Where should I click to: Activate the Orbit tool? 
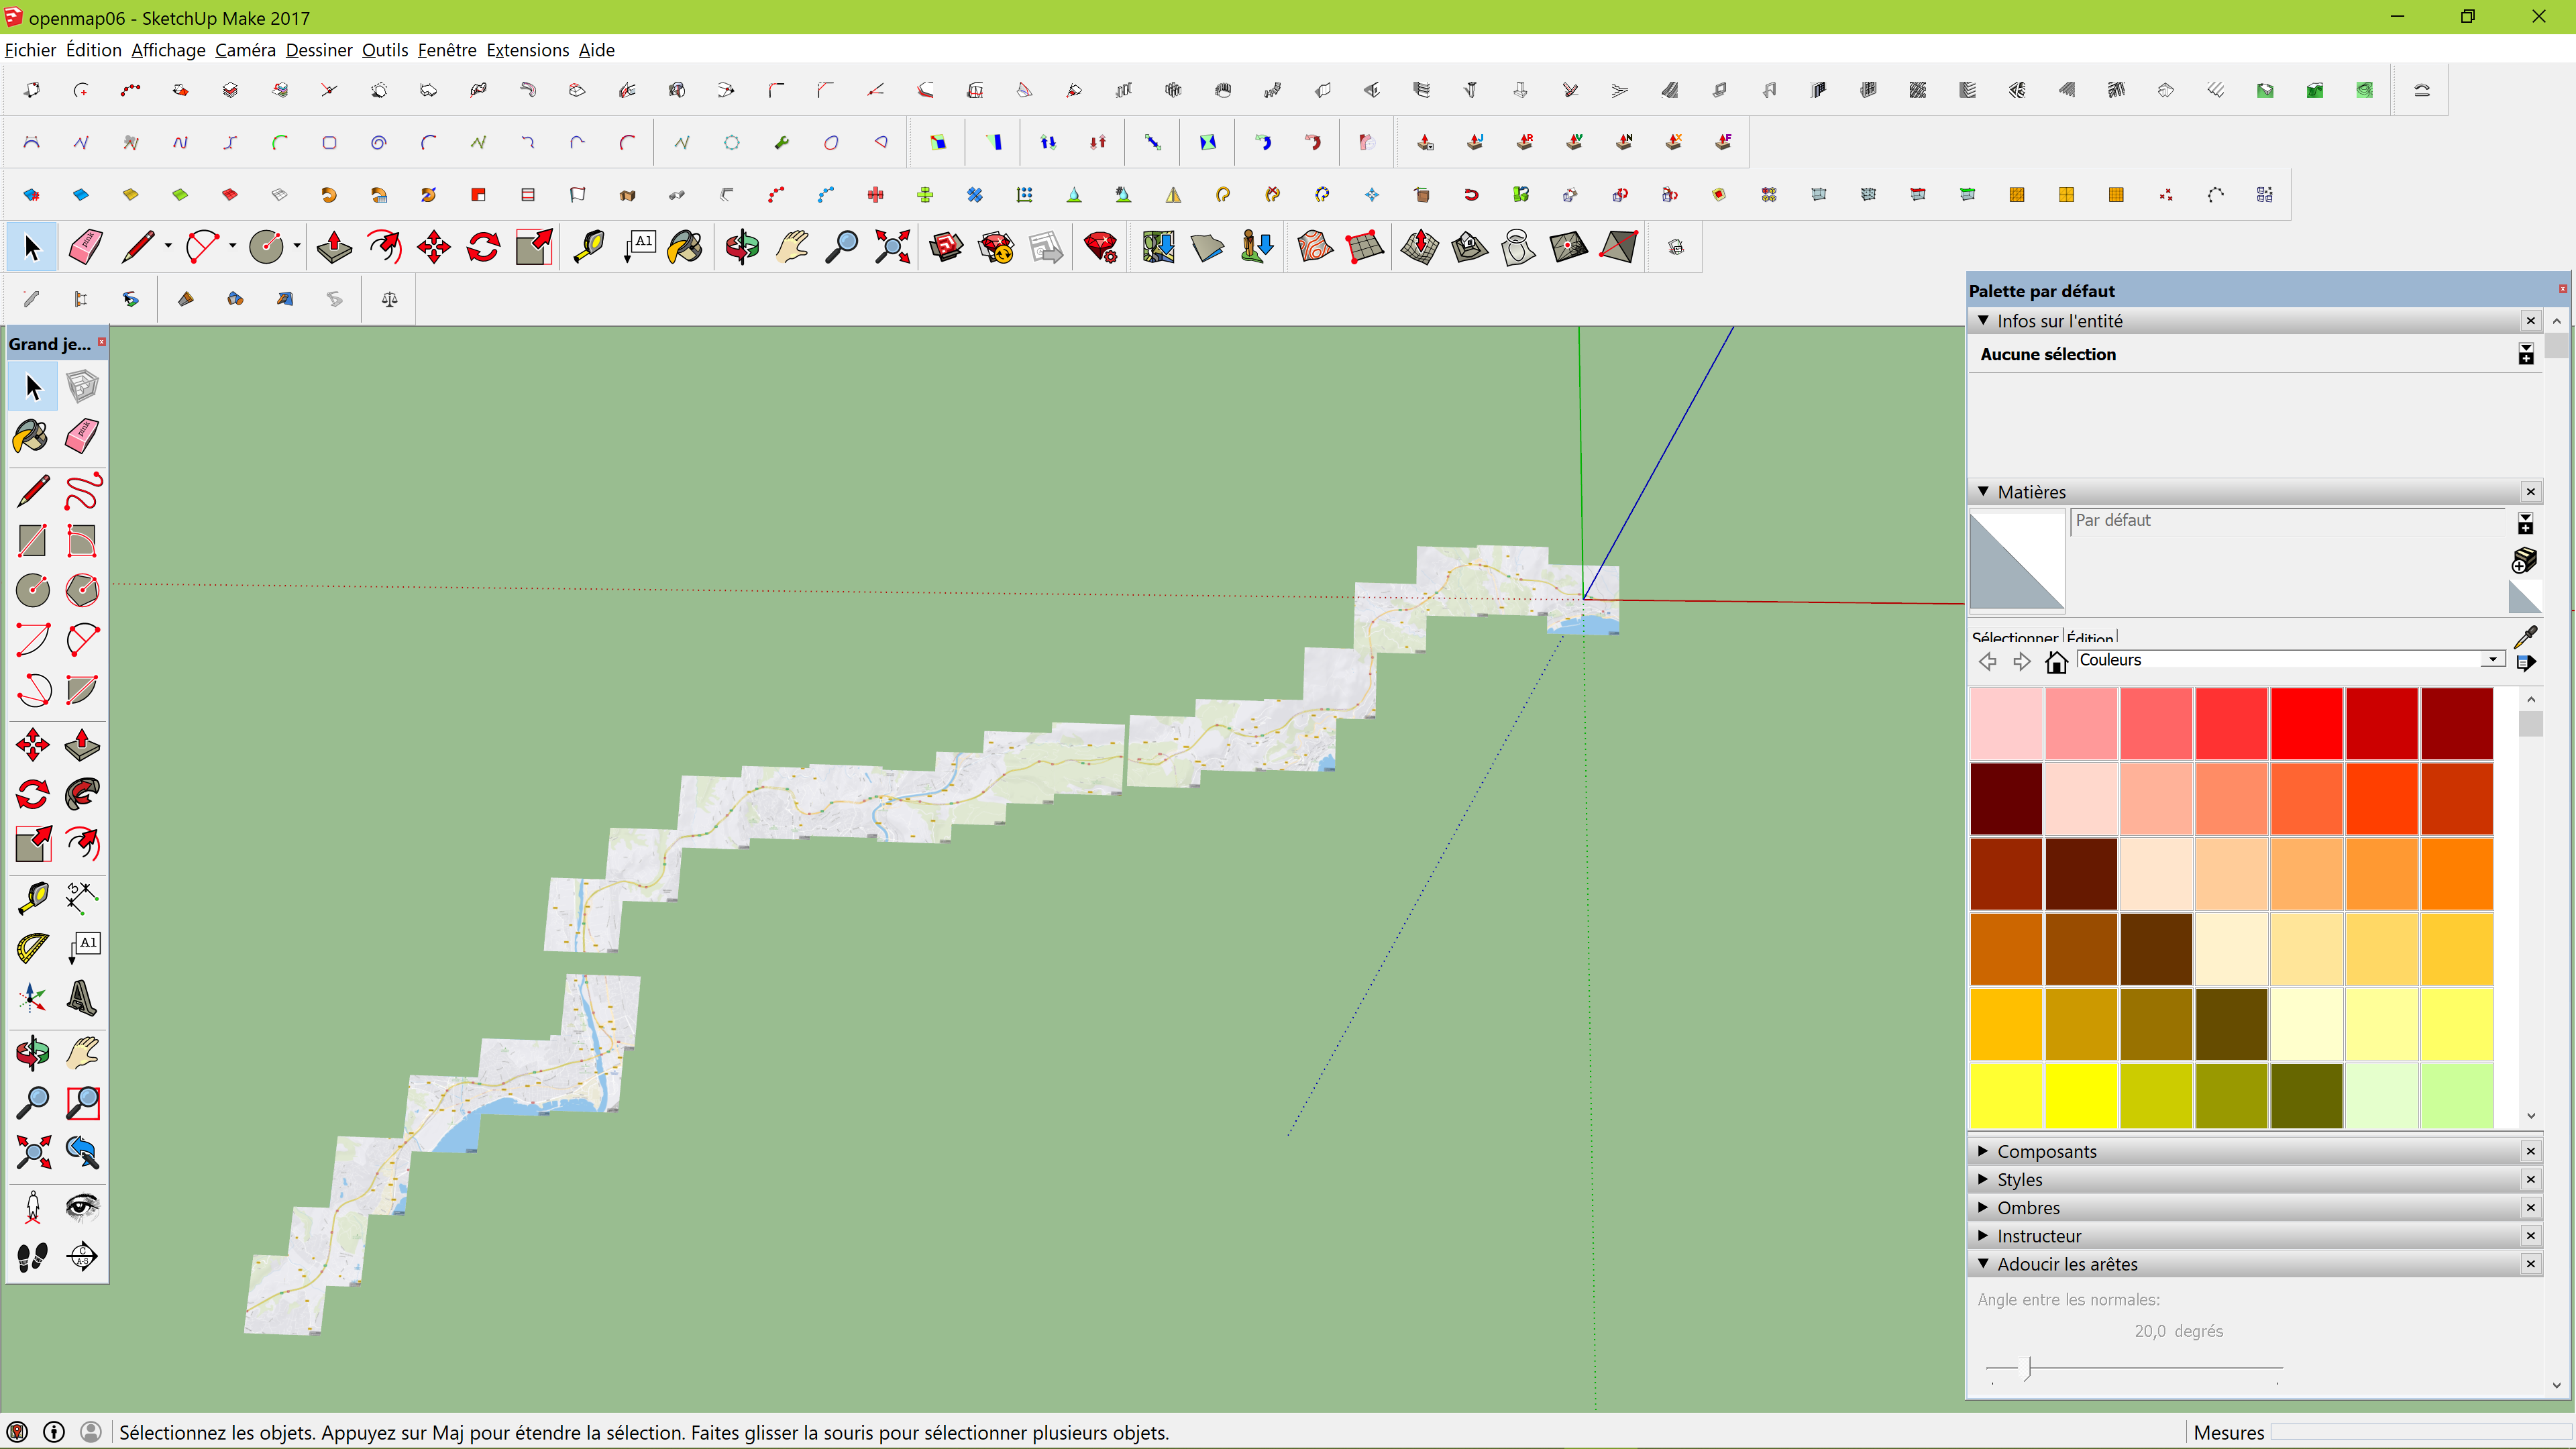coord(742,247)
